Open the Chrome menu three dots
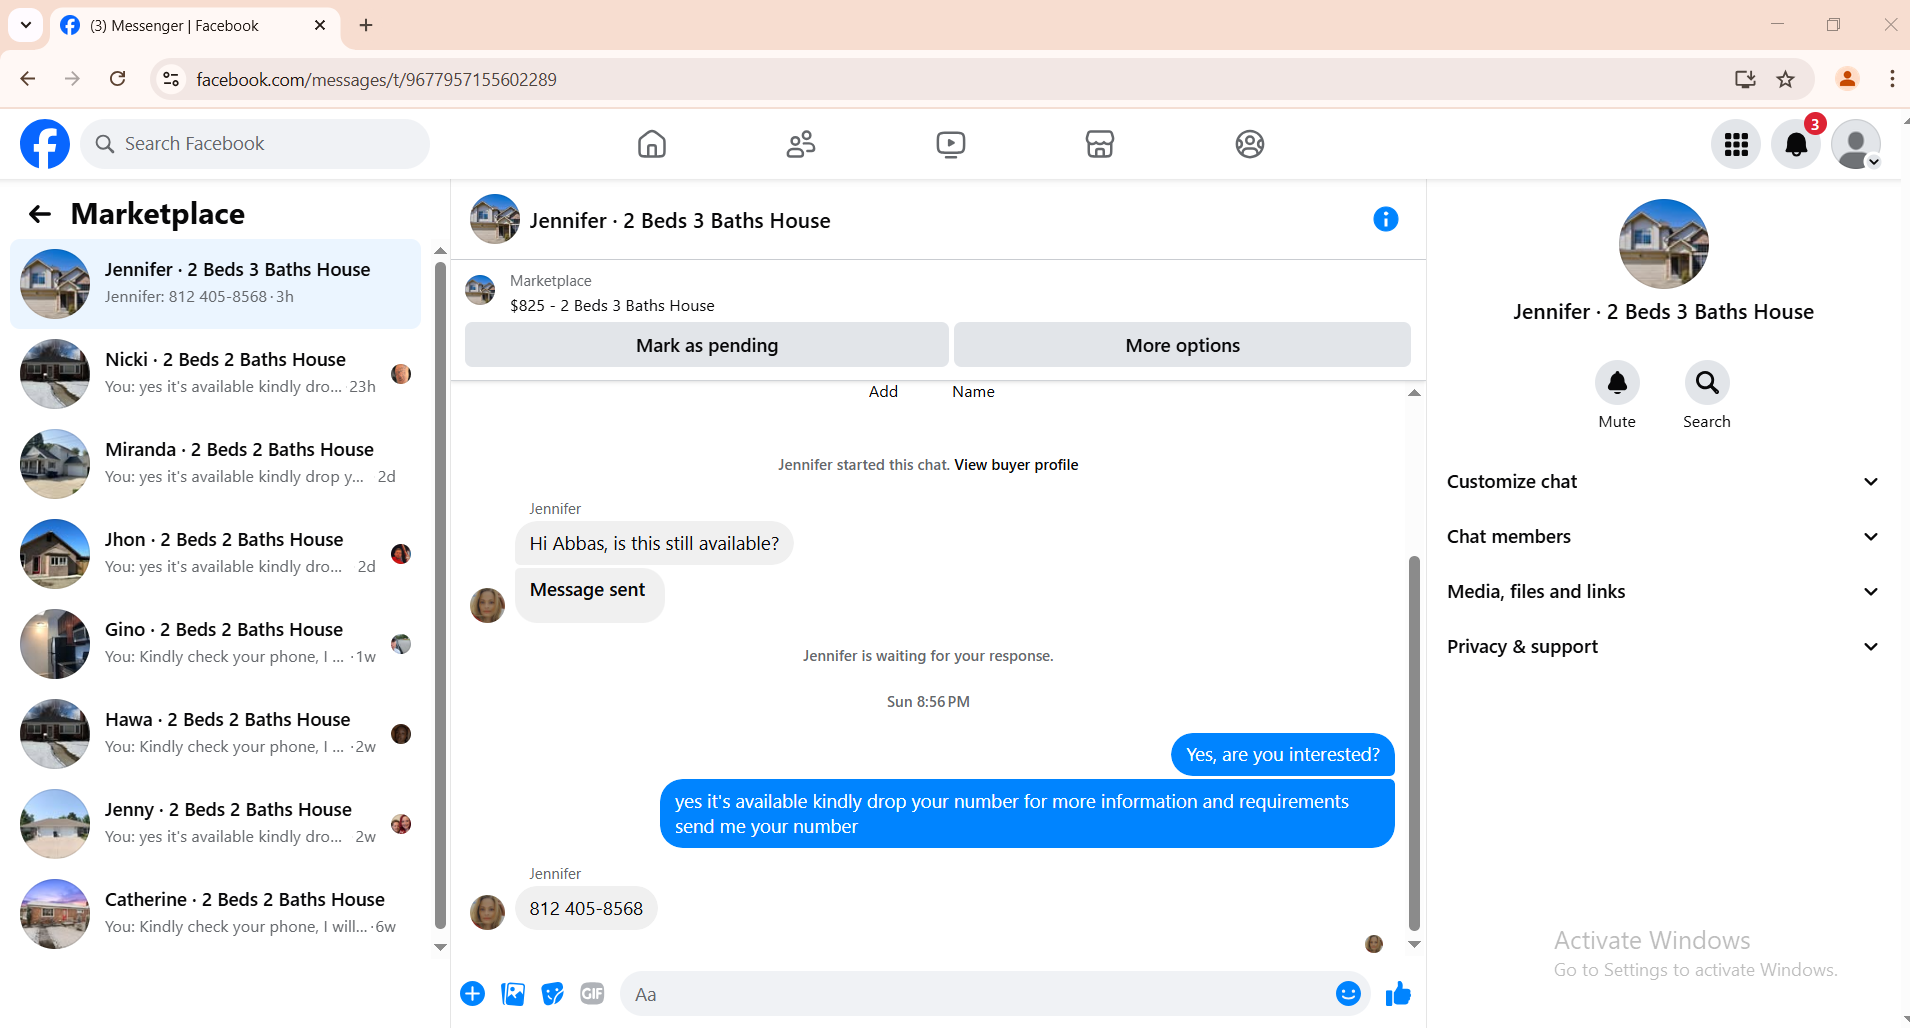 pos(1892,79)
